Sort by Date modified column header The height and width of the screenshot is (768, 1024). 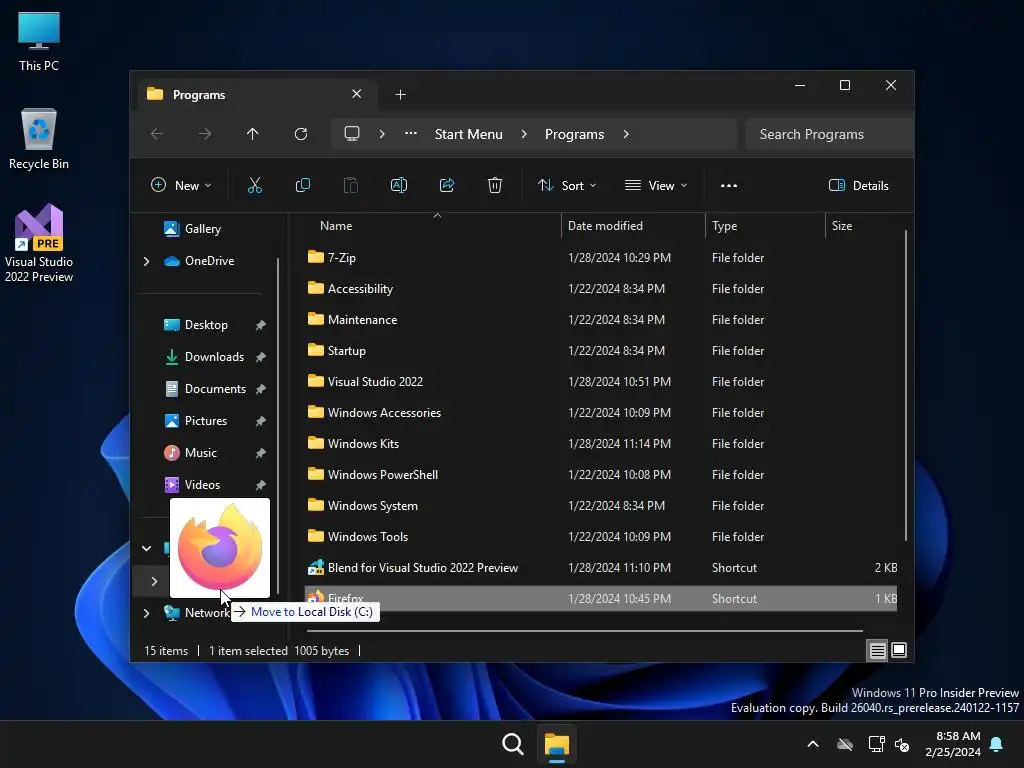pos(633,226)
